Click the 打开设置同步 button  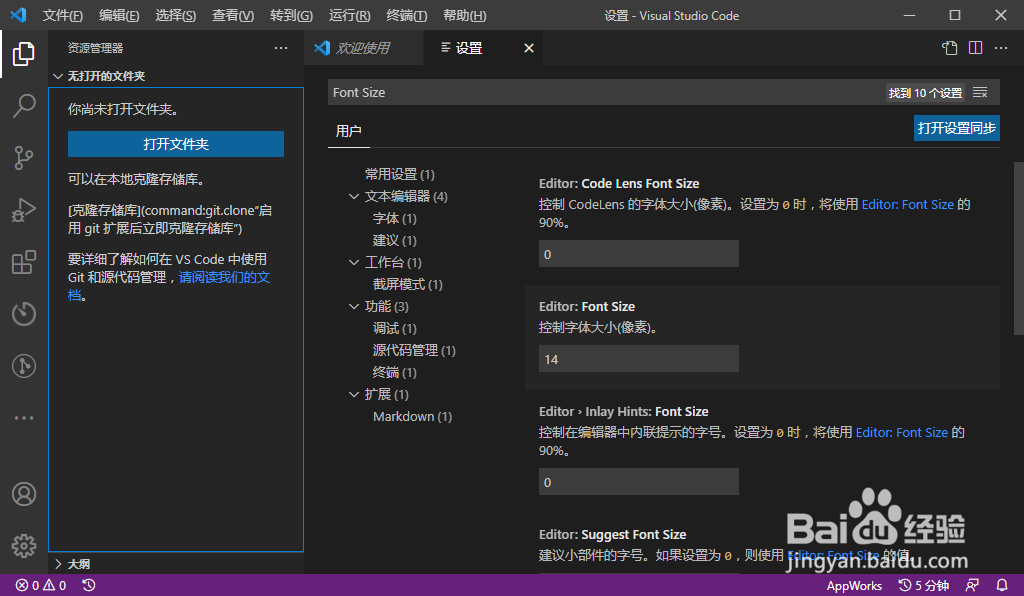pos(957,128)
